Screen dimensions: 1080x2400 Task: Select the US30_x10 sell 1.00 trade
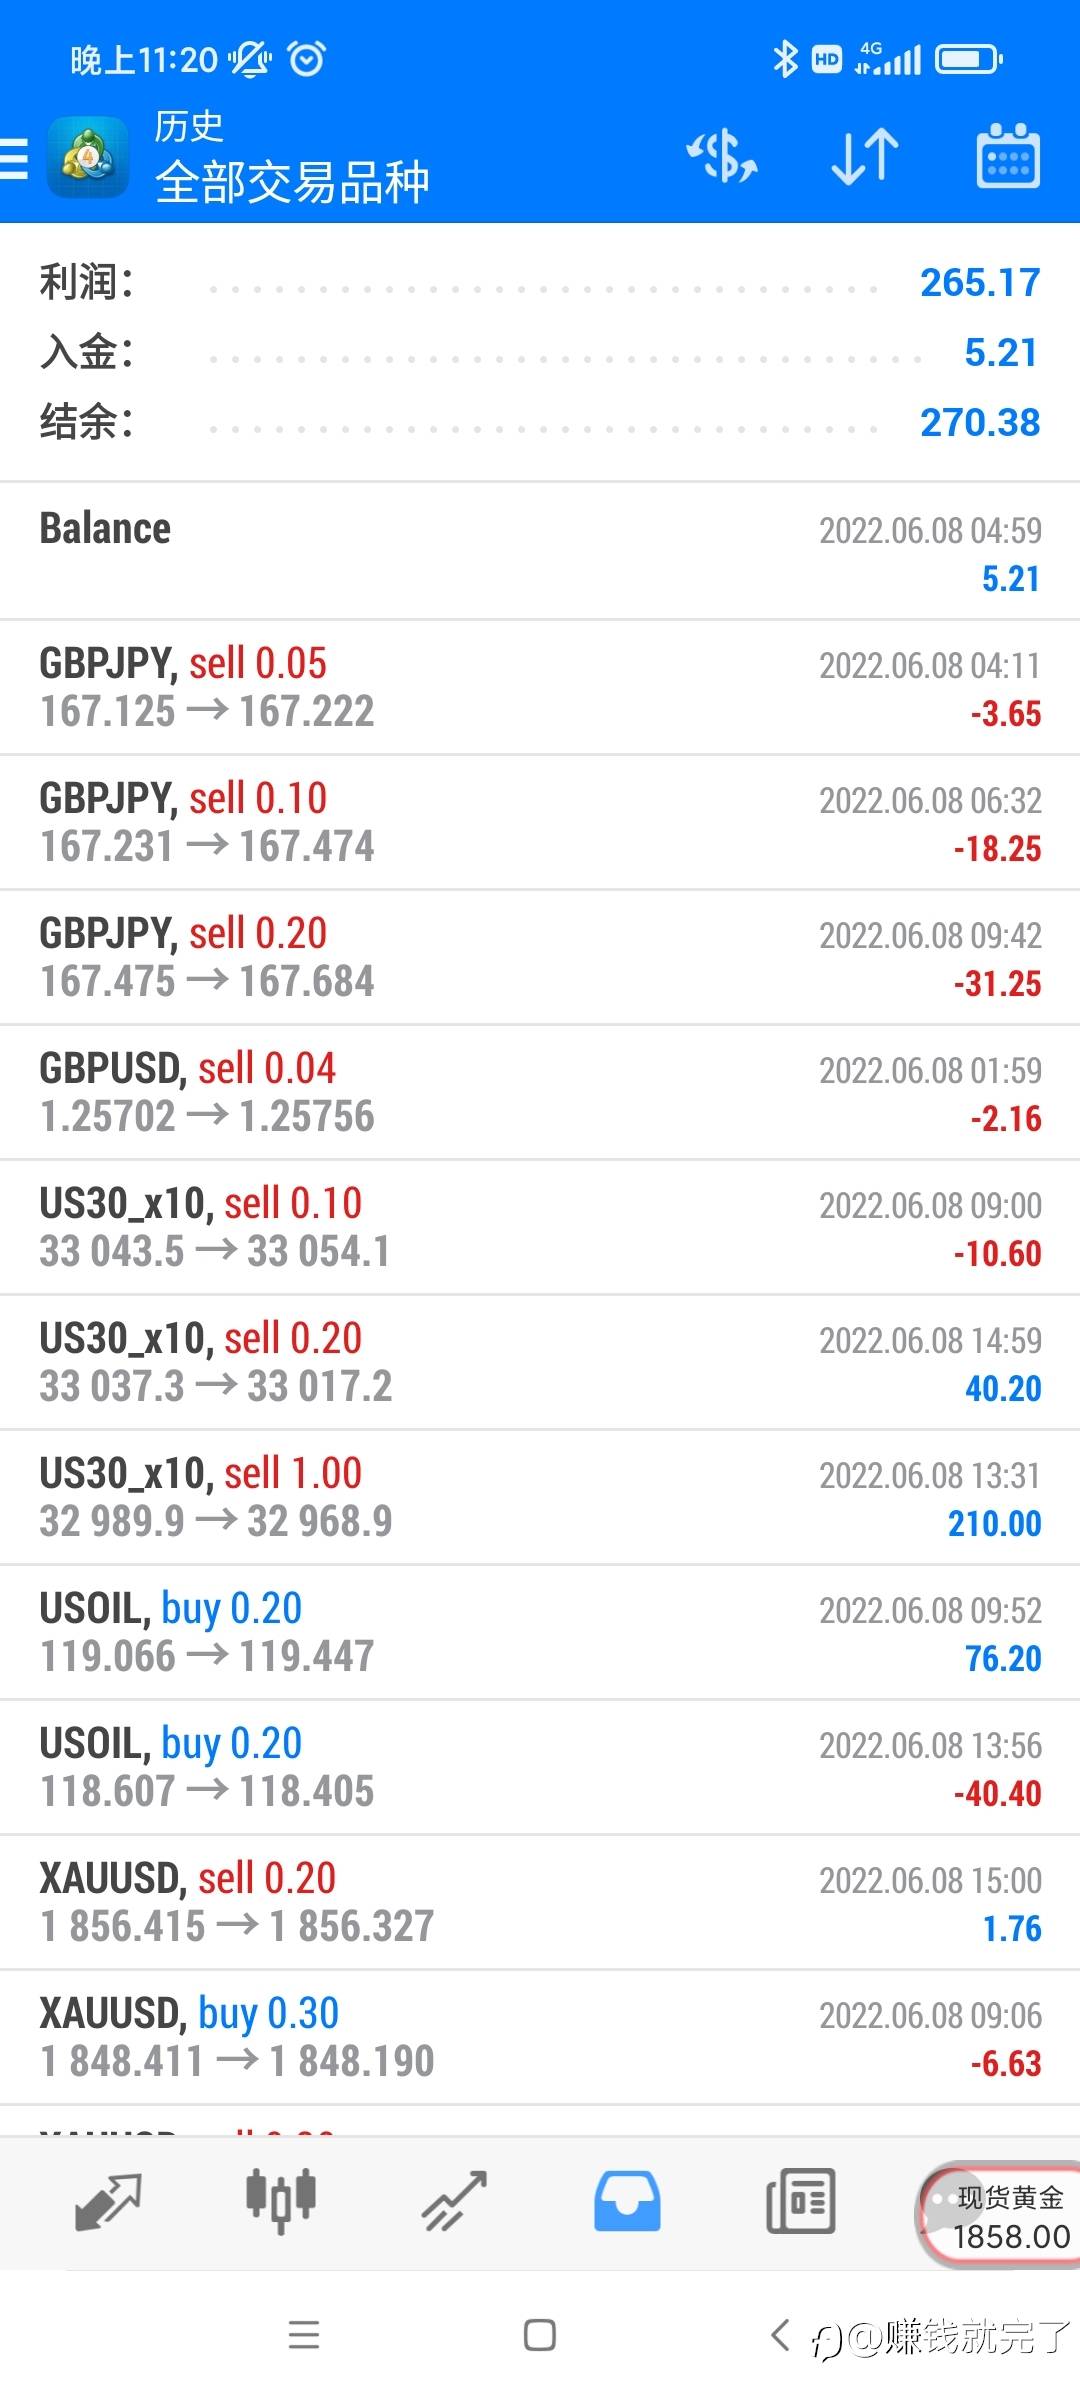[540, 1497]
